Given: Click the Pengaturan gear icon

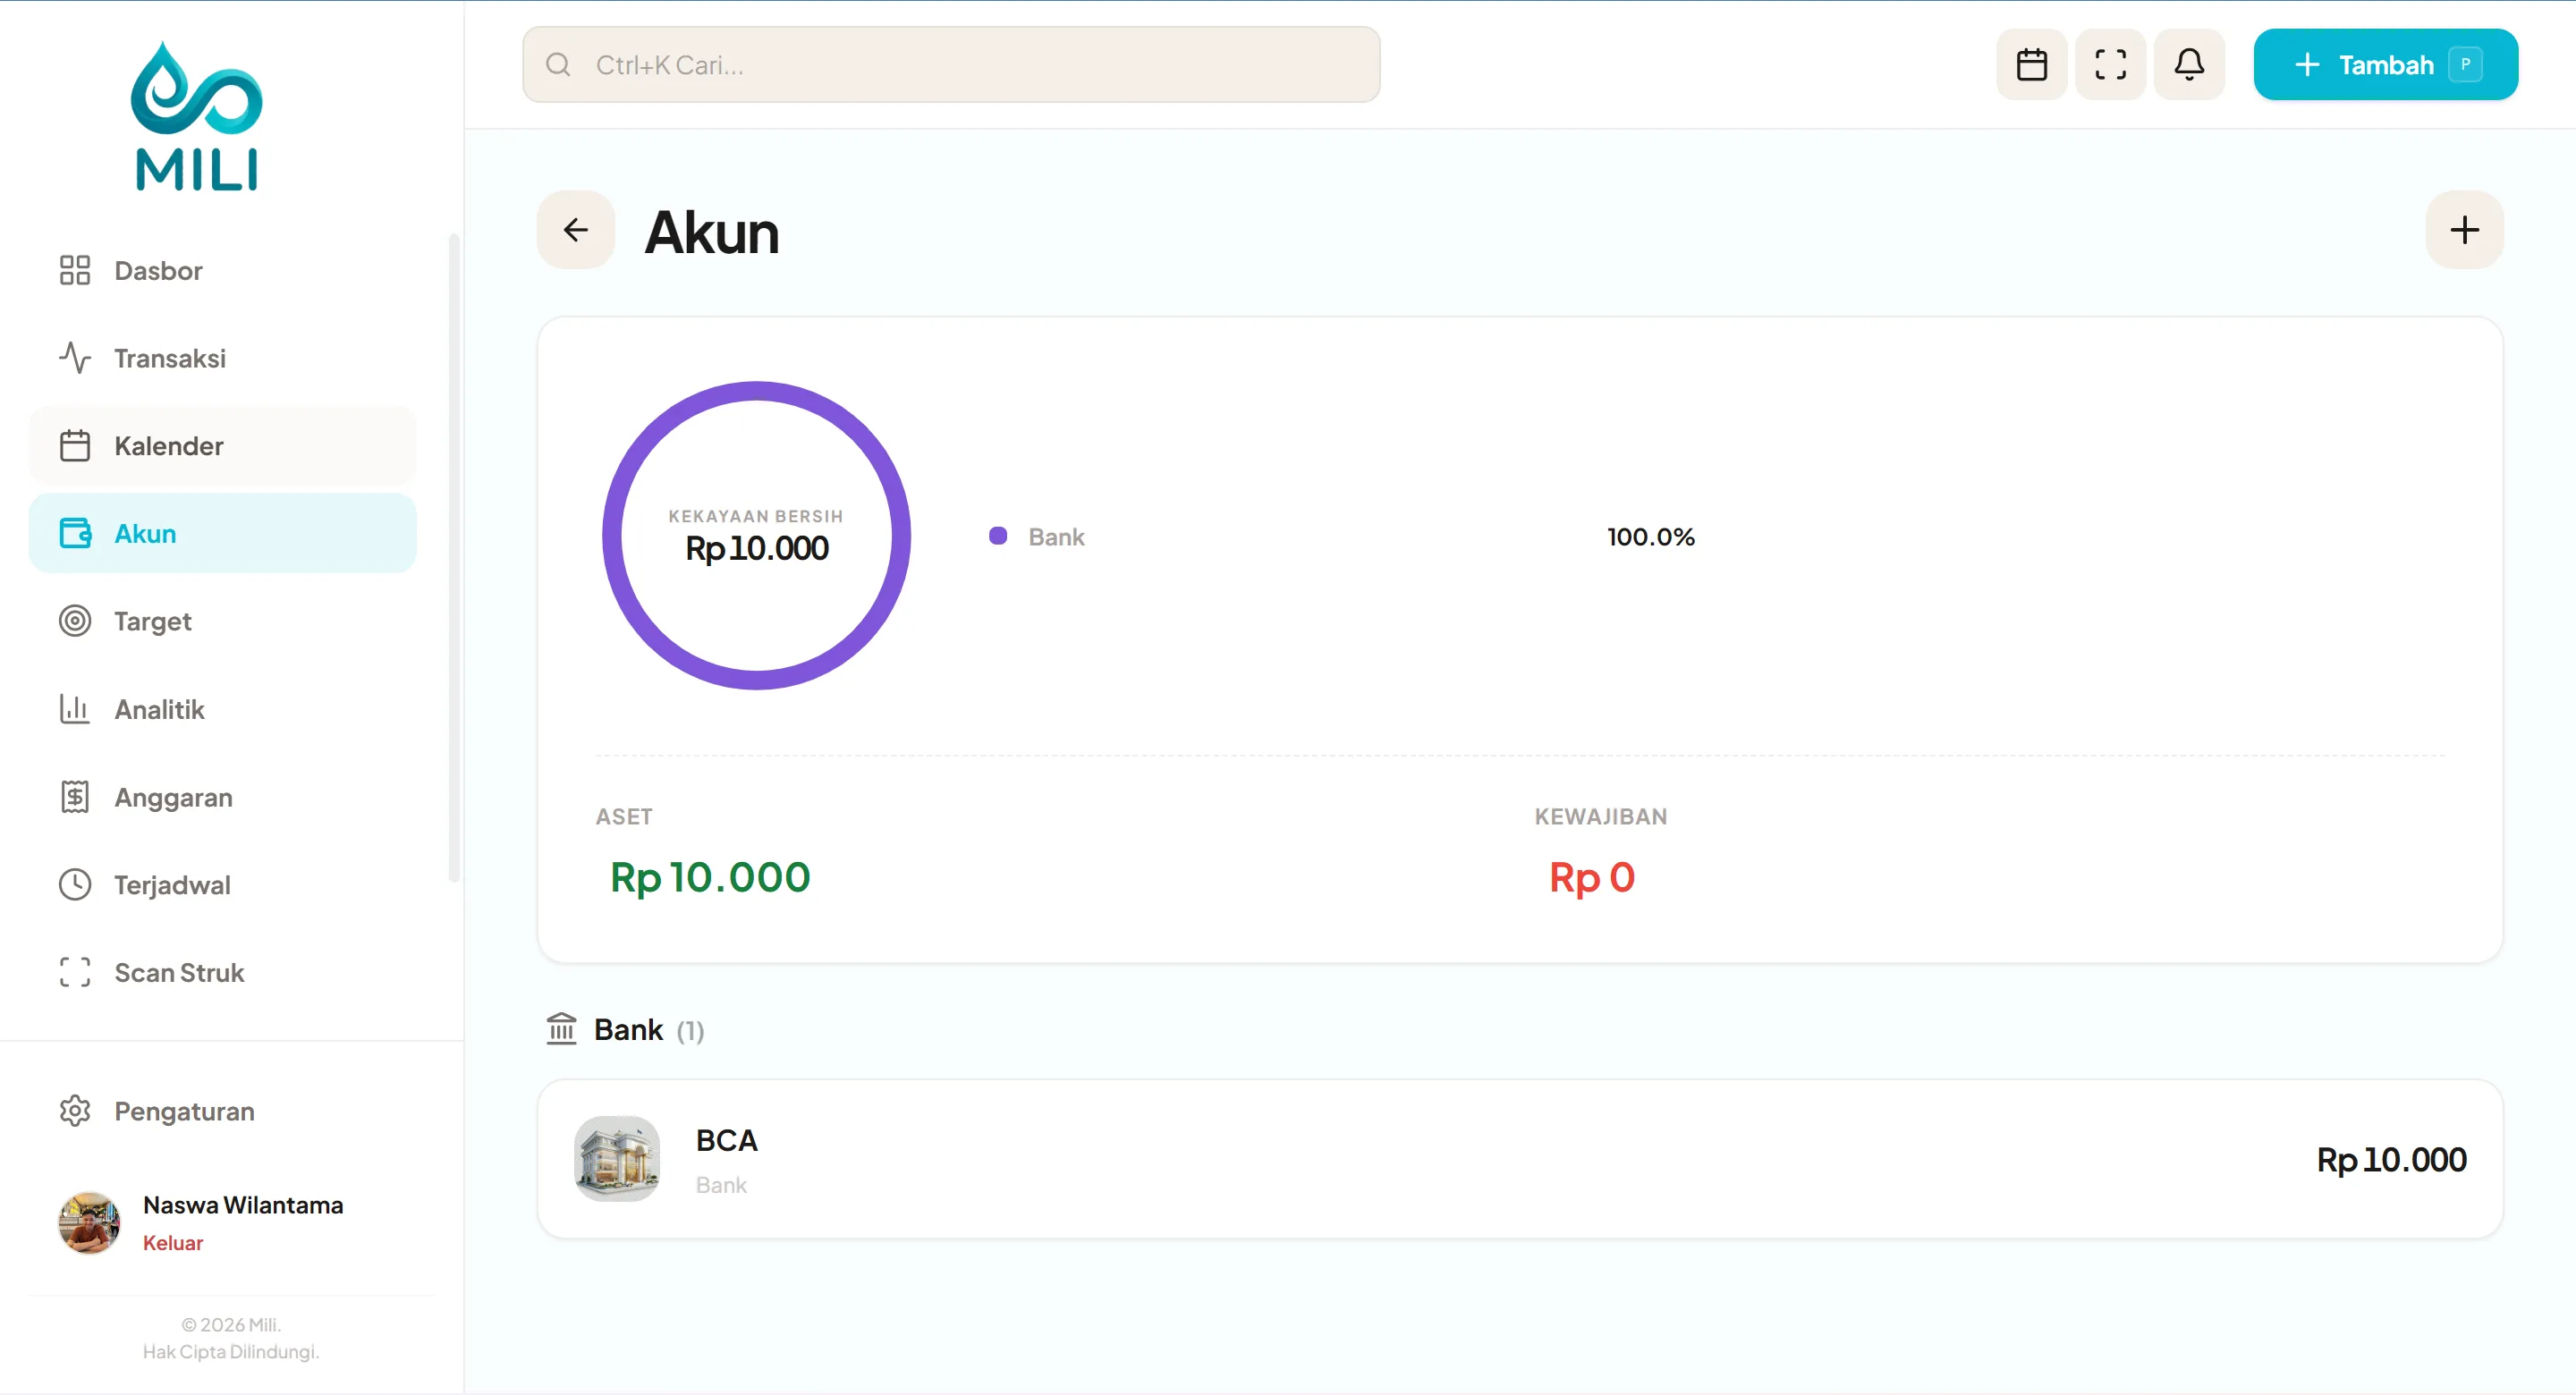Looking at the screenshot, I should [75, 1111].
